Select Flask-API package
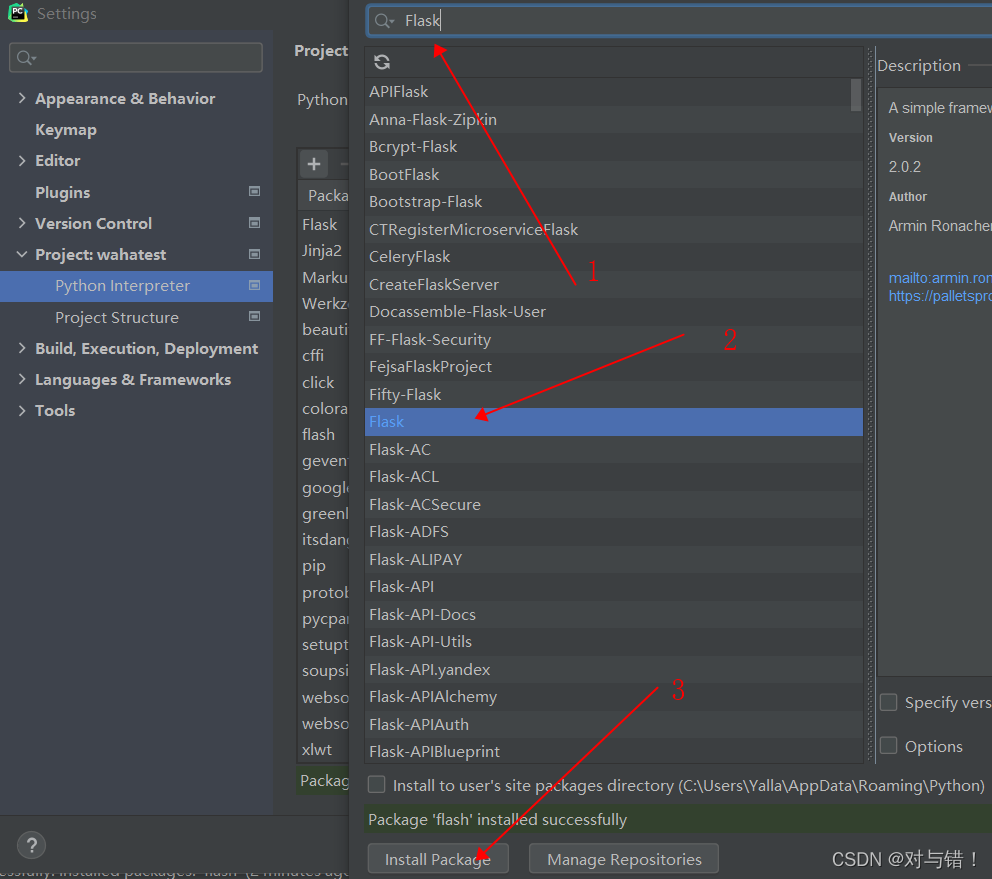This screenshot has height=879, width=992. click(x=614, y=587)
